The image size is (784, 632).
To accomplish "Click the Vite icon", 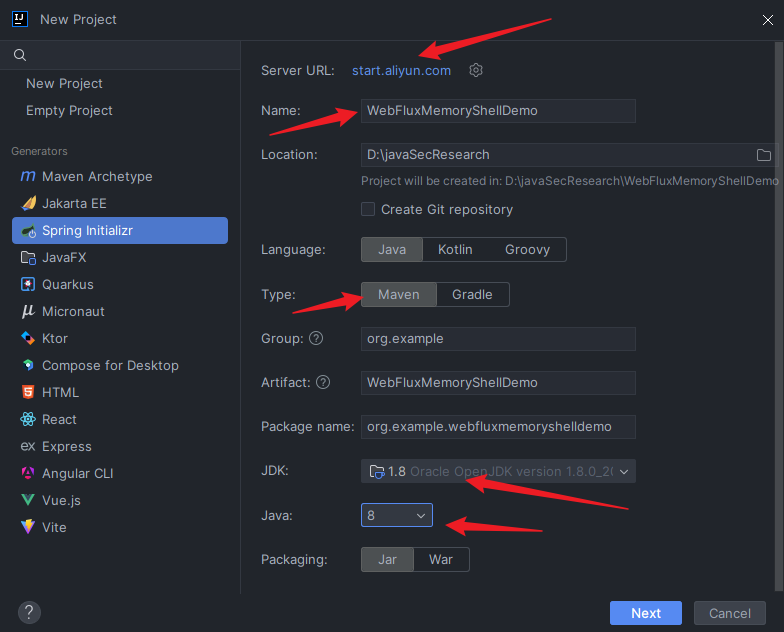I will click(28, 527).
